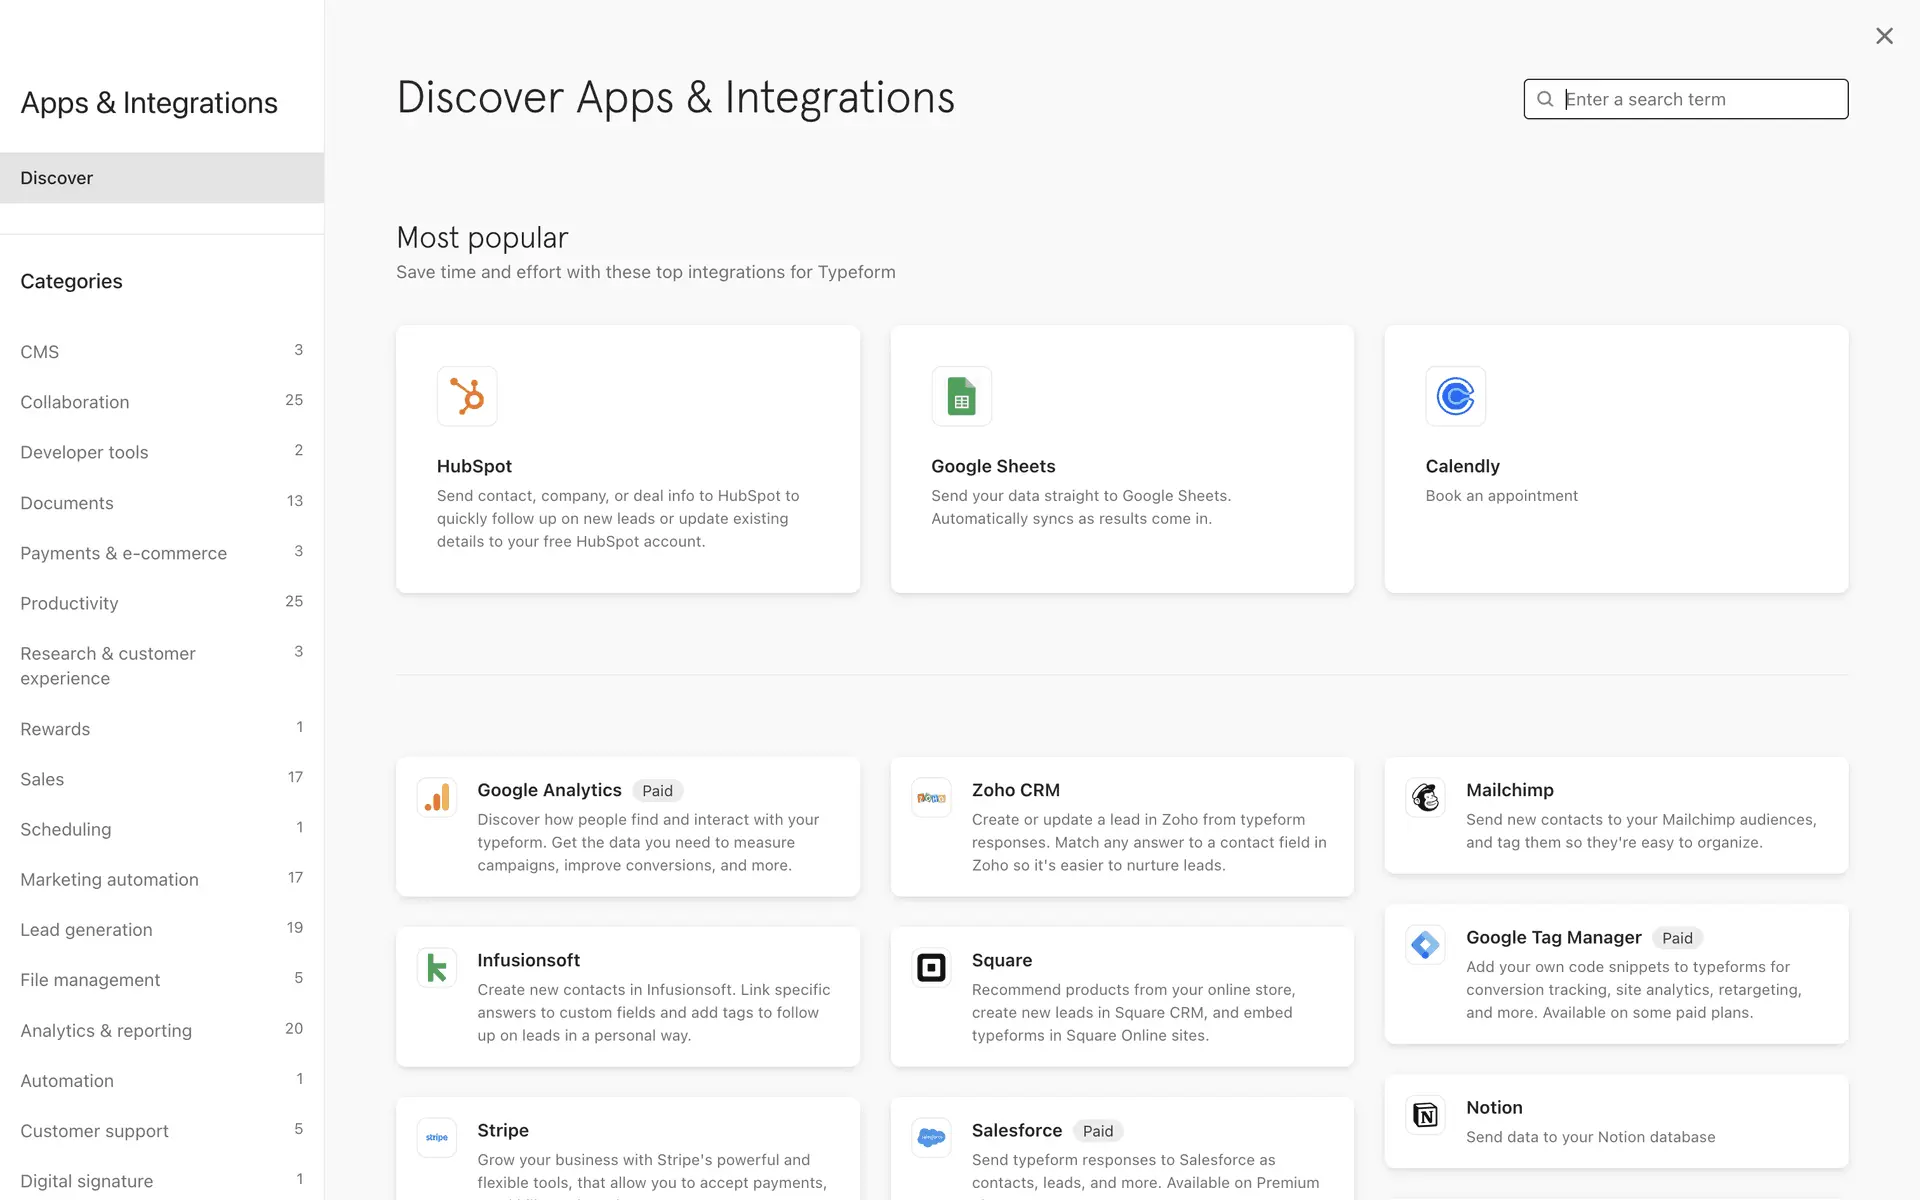Choose the Marketing automation category

tap(109, 880)
